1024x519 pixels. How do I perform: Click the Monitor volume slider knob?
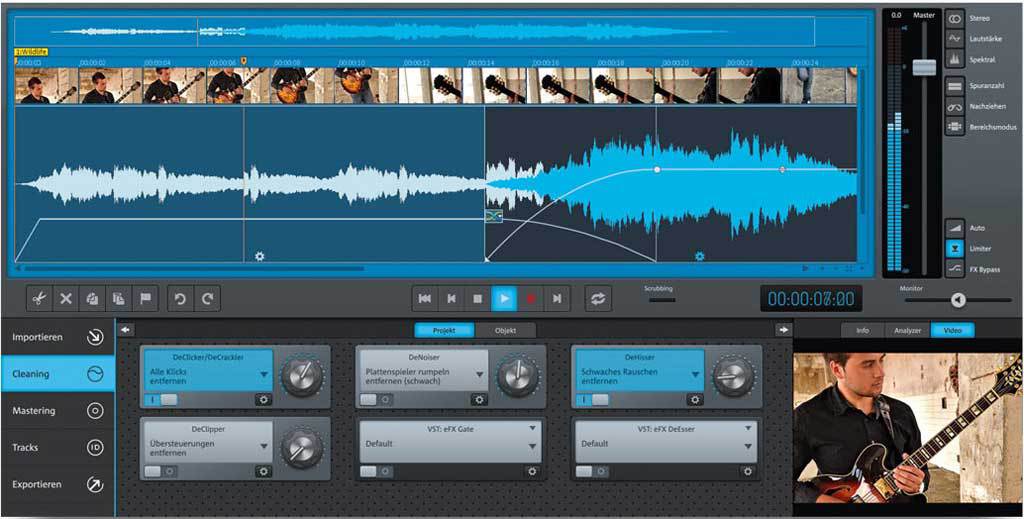click(x=957, y=300)
